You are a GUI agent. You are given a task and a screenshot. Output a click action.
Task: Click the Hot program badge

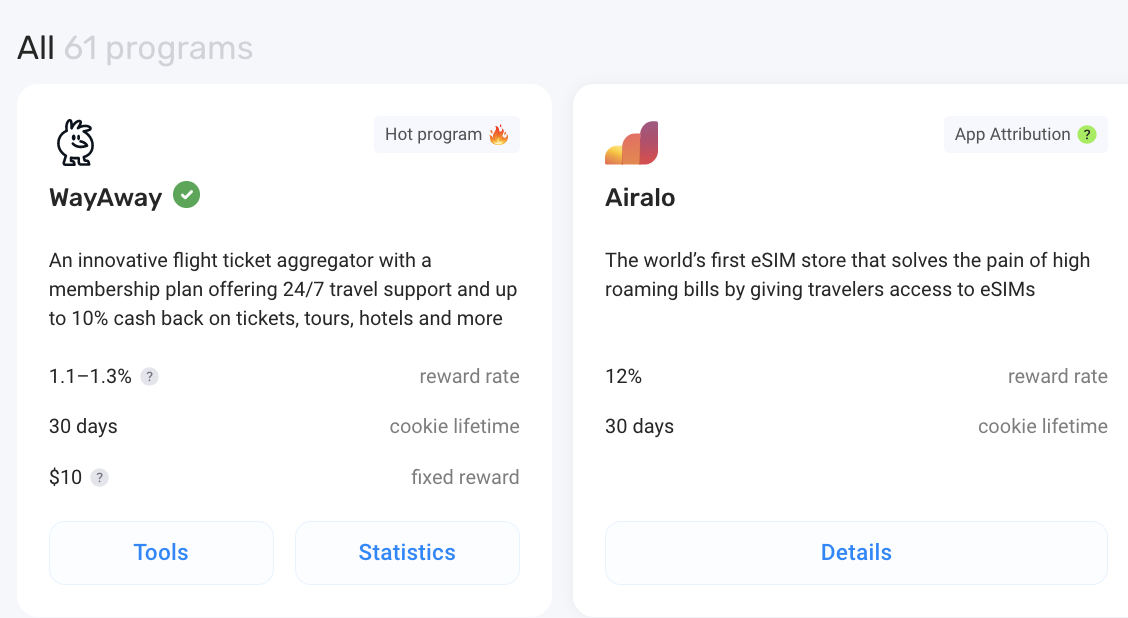pos(447,135)
